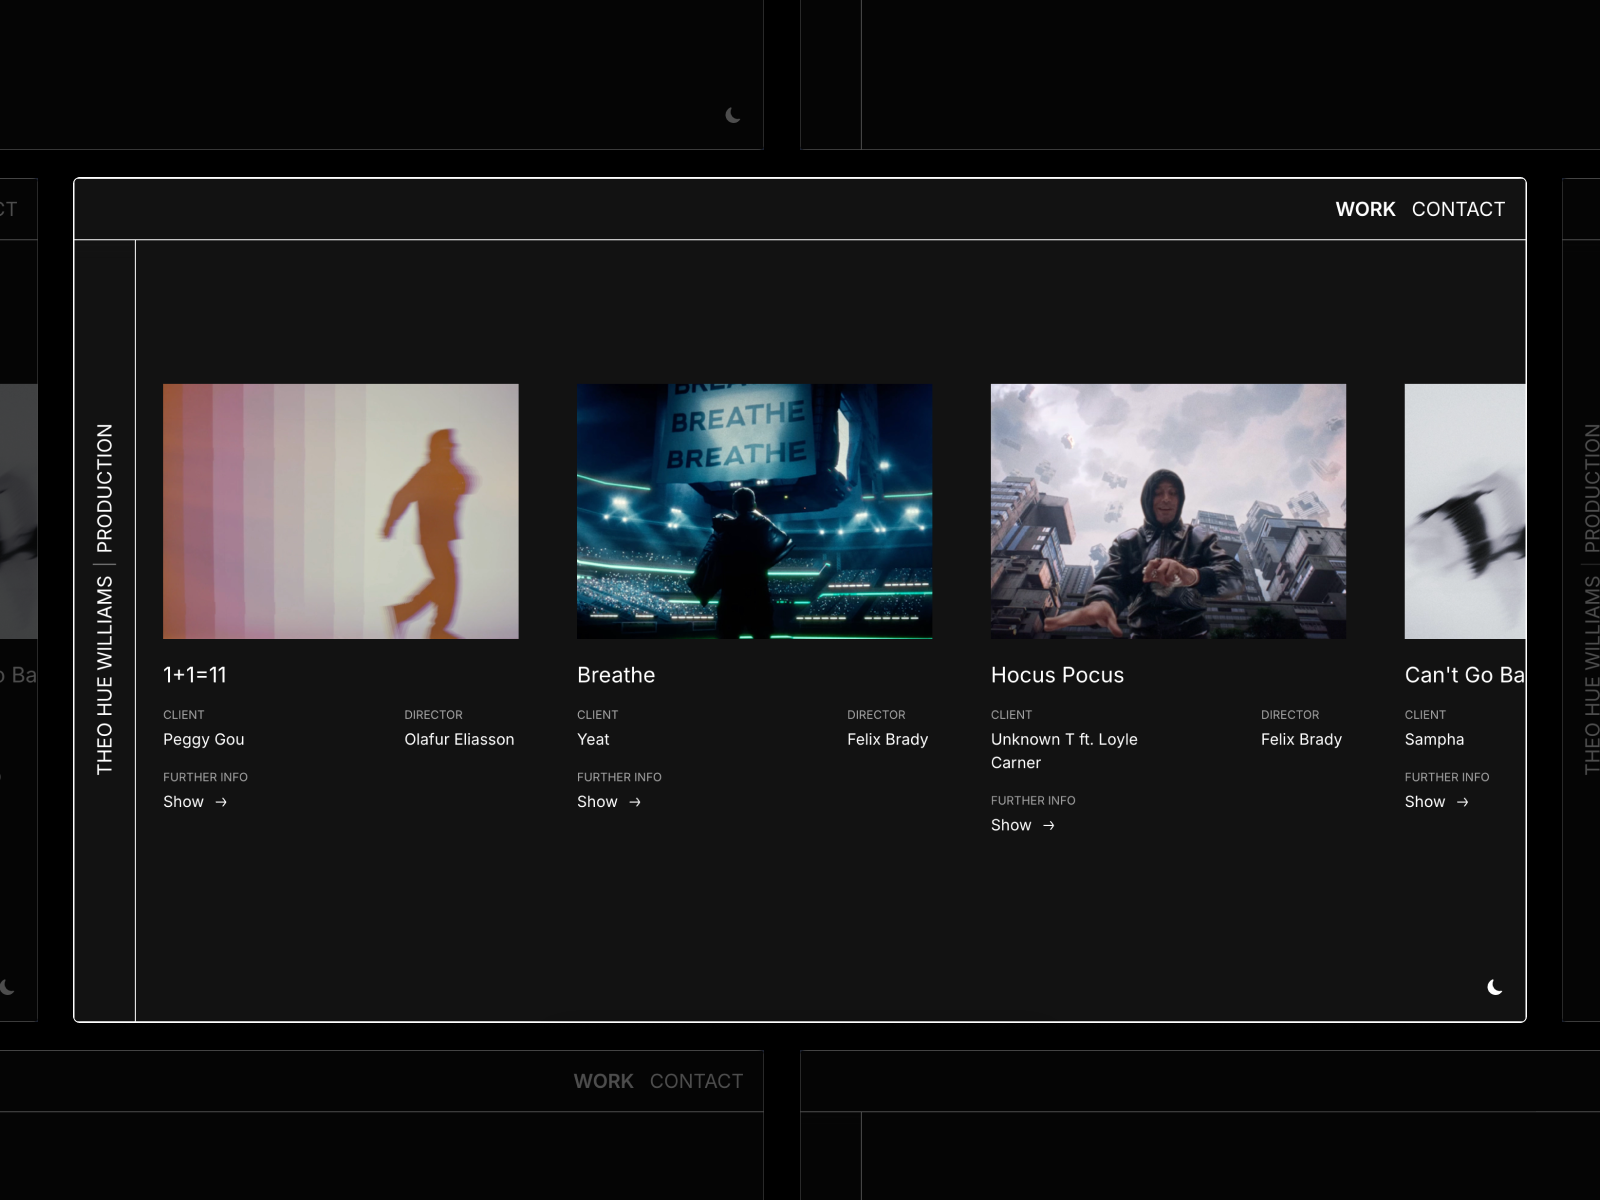Click director name Olafur Eliasson

tap(459, 739)
